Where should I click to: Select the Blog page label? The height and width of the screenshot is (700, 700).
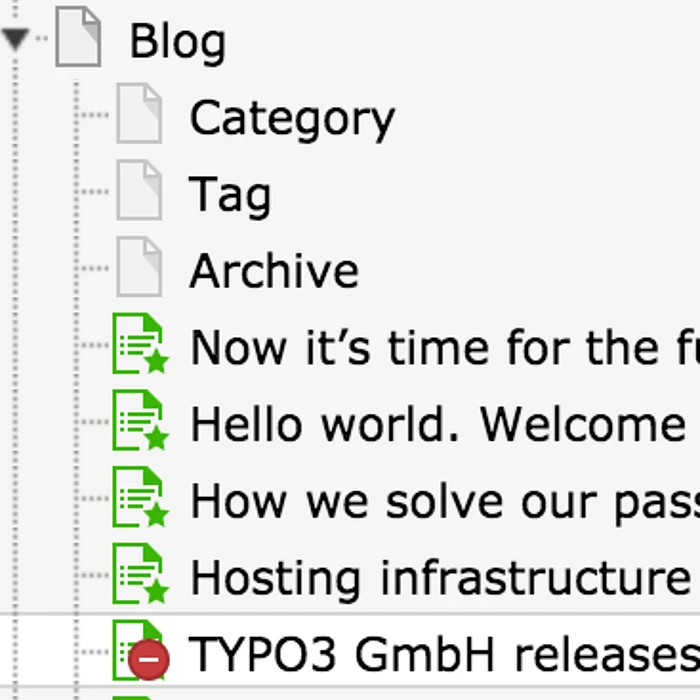[178, 42]
